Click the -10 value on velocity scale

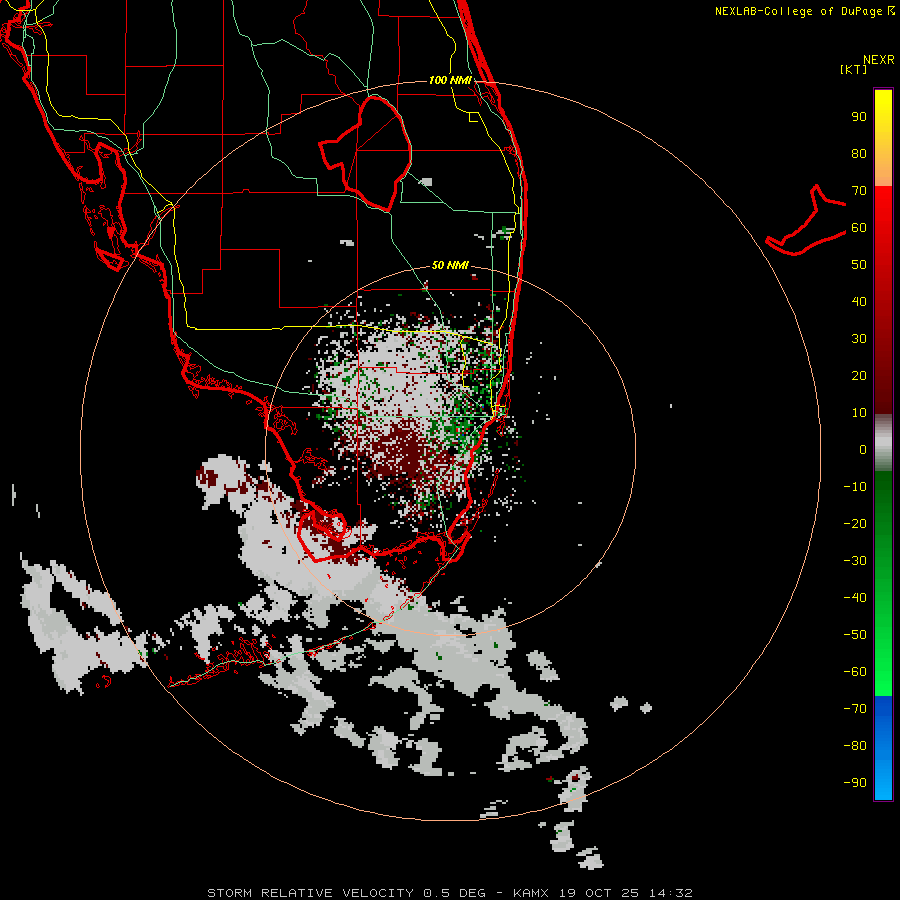click(x=855, y=487)
